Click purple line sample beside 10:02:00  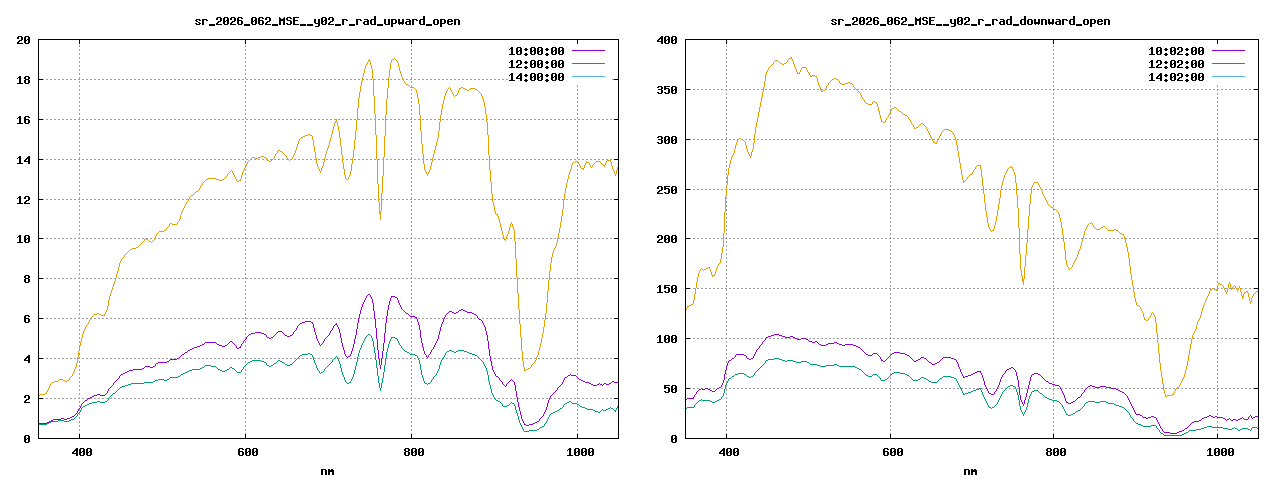pos(1228,50)
